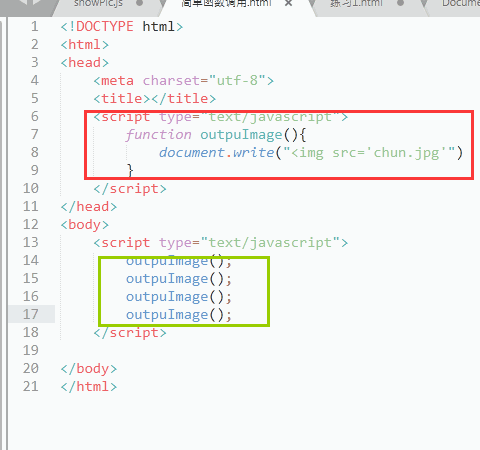The image size is (480, 450).
Task: Click outpuImage call on line 17
Action: coord(179,315)
